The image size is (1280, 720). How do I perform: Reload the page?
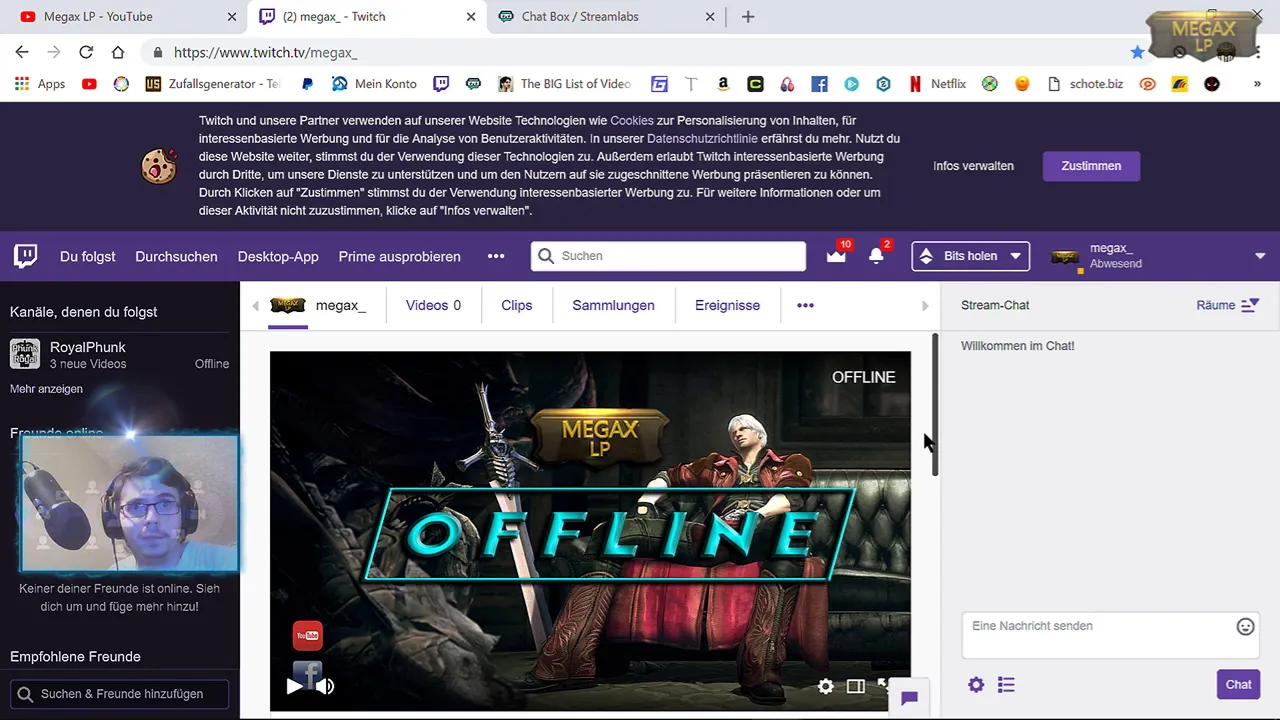[86, 52]
